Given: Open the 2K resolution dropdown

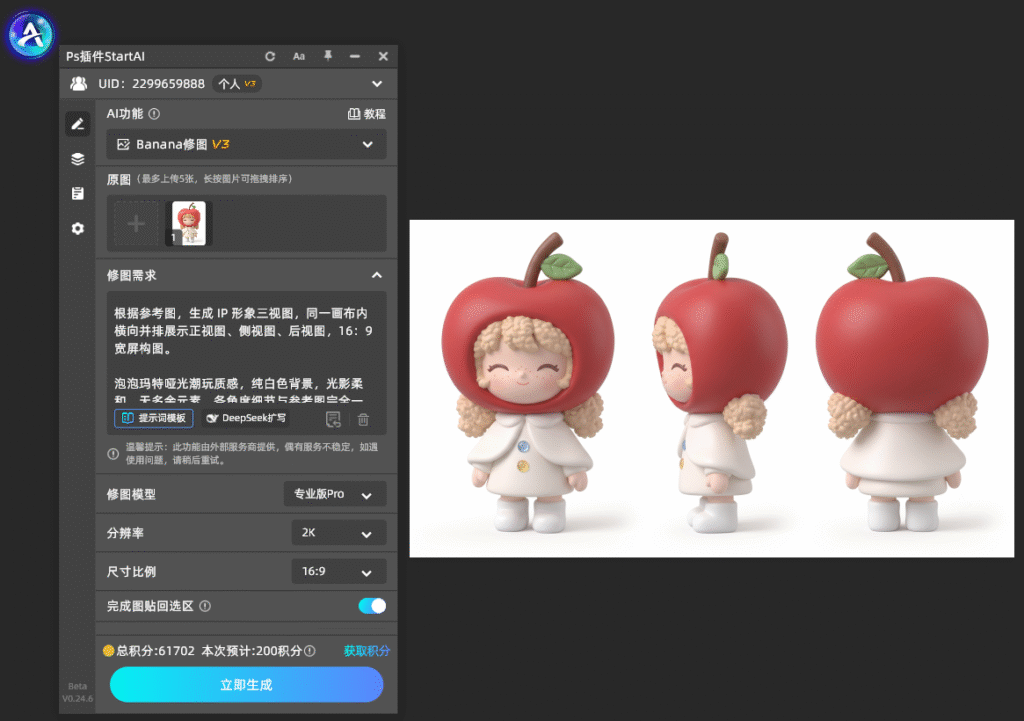Looking at the screenshot, I should [339, 533].
